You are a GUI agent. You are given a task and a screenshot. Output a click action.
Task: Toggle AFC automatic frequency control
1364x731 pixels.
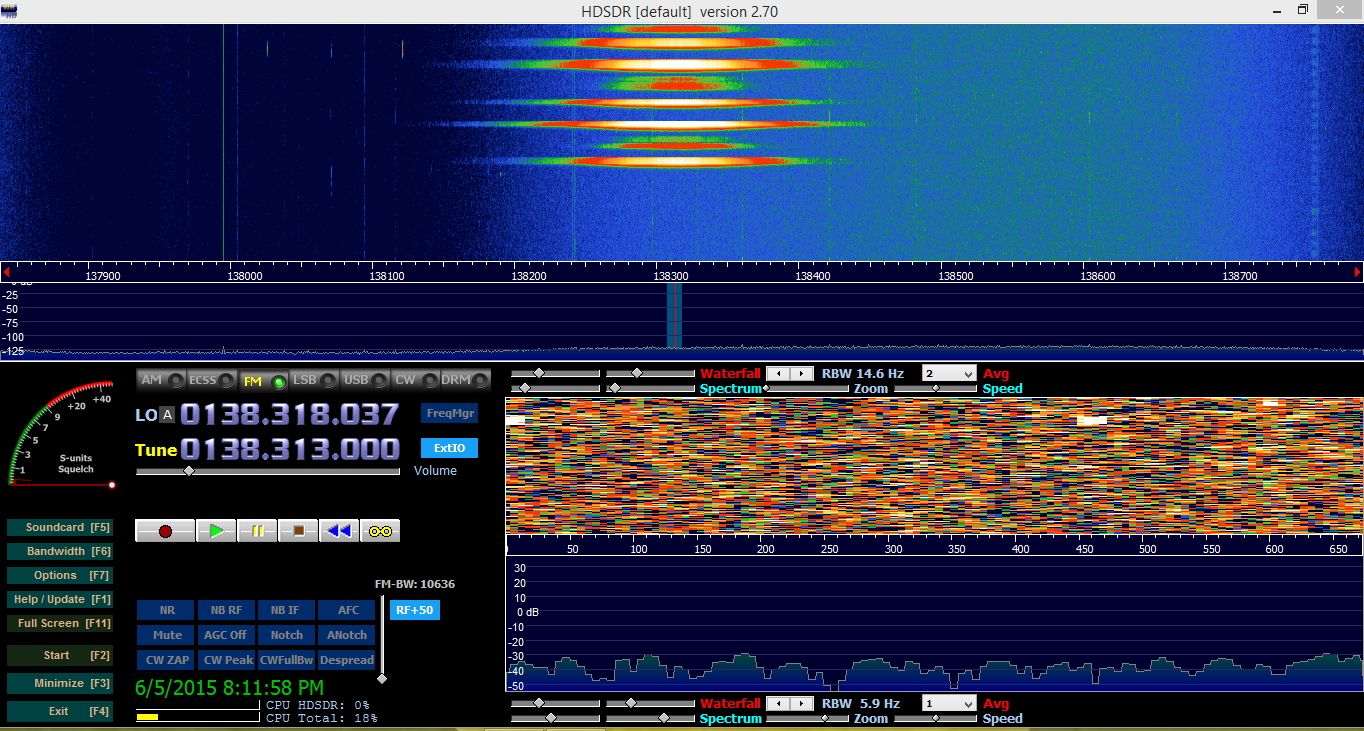(x=347, y=610)
